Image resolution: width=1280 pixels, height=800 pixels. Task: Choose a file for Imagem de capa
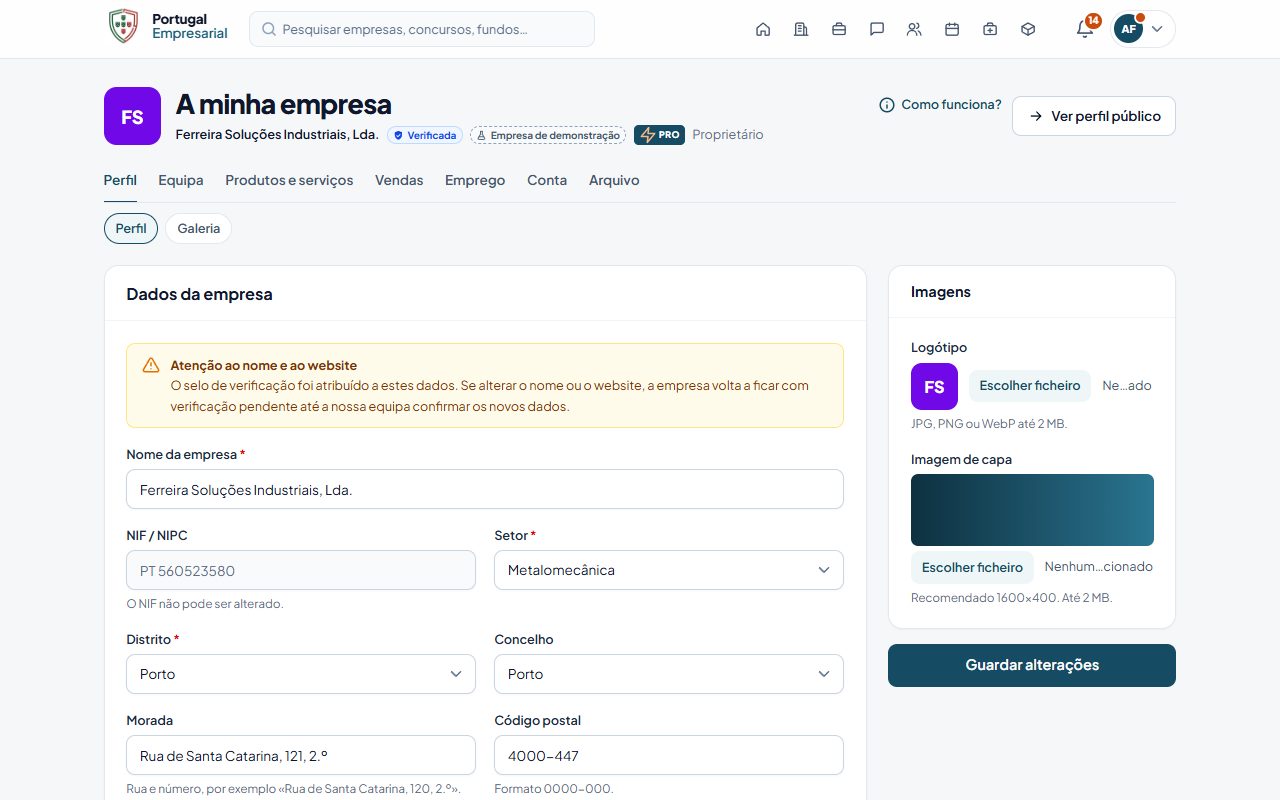[x=972, y=567]
